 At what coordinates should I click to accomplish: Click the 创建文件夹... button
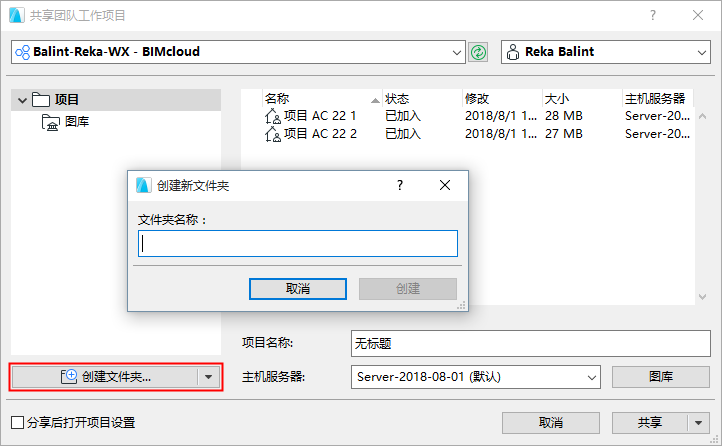[x=105, y=377]
